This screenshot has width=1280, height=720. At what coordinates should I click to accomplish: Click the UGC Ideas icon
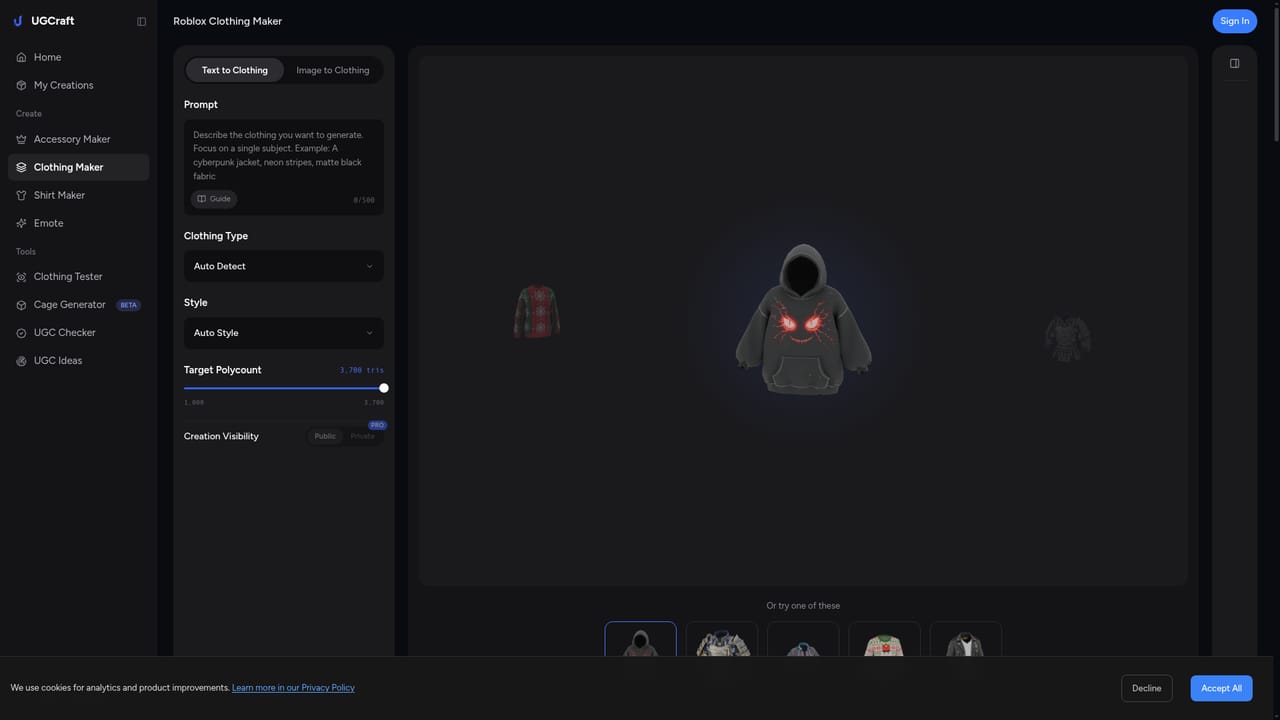21,361
